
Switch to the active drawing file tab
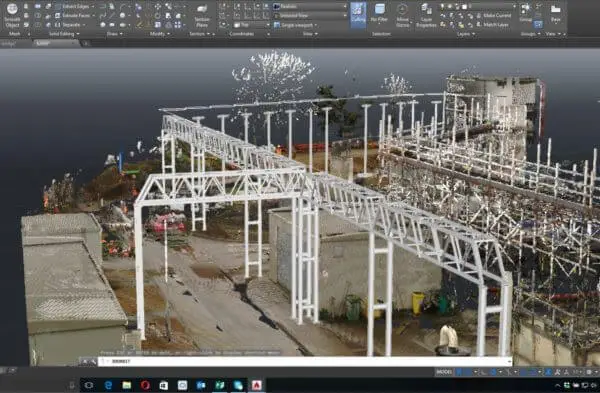(x=55, y=43)
